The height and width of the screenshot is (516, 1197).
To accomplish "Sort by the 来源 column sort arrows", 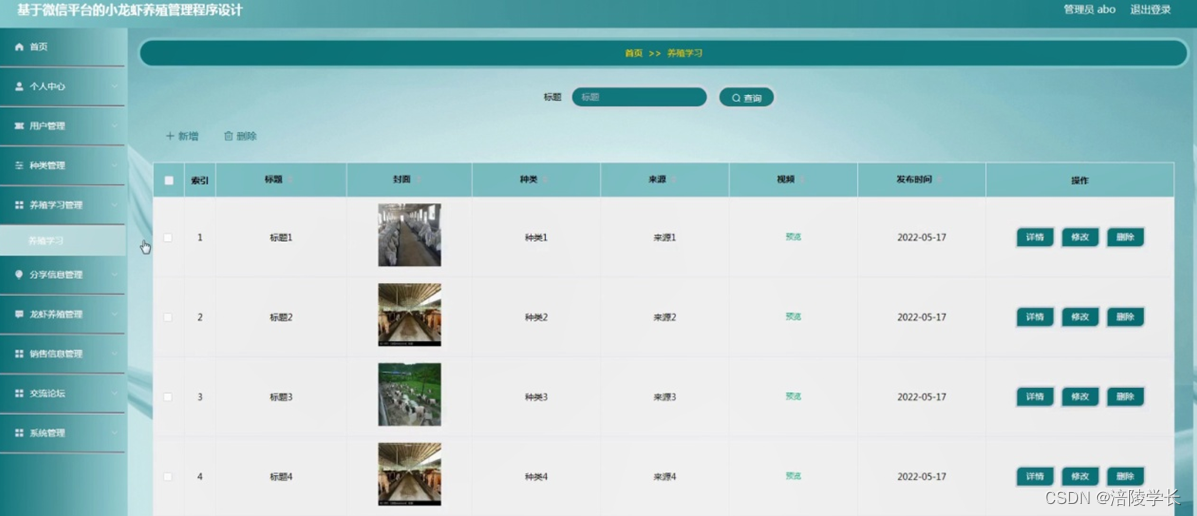I will [x=673, y=180].
